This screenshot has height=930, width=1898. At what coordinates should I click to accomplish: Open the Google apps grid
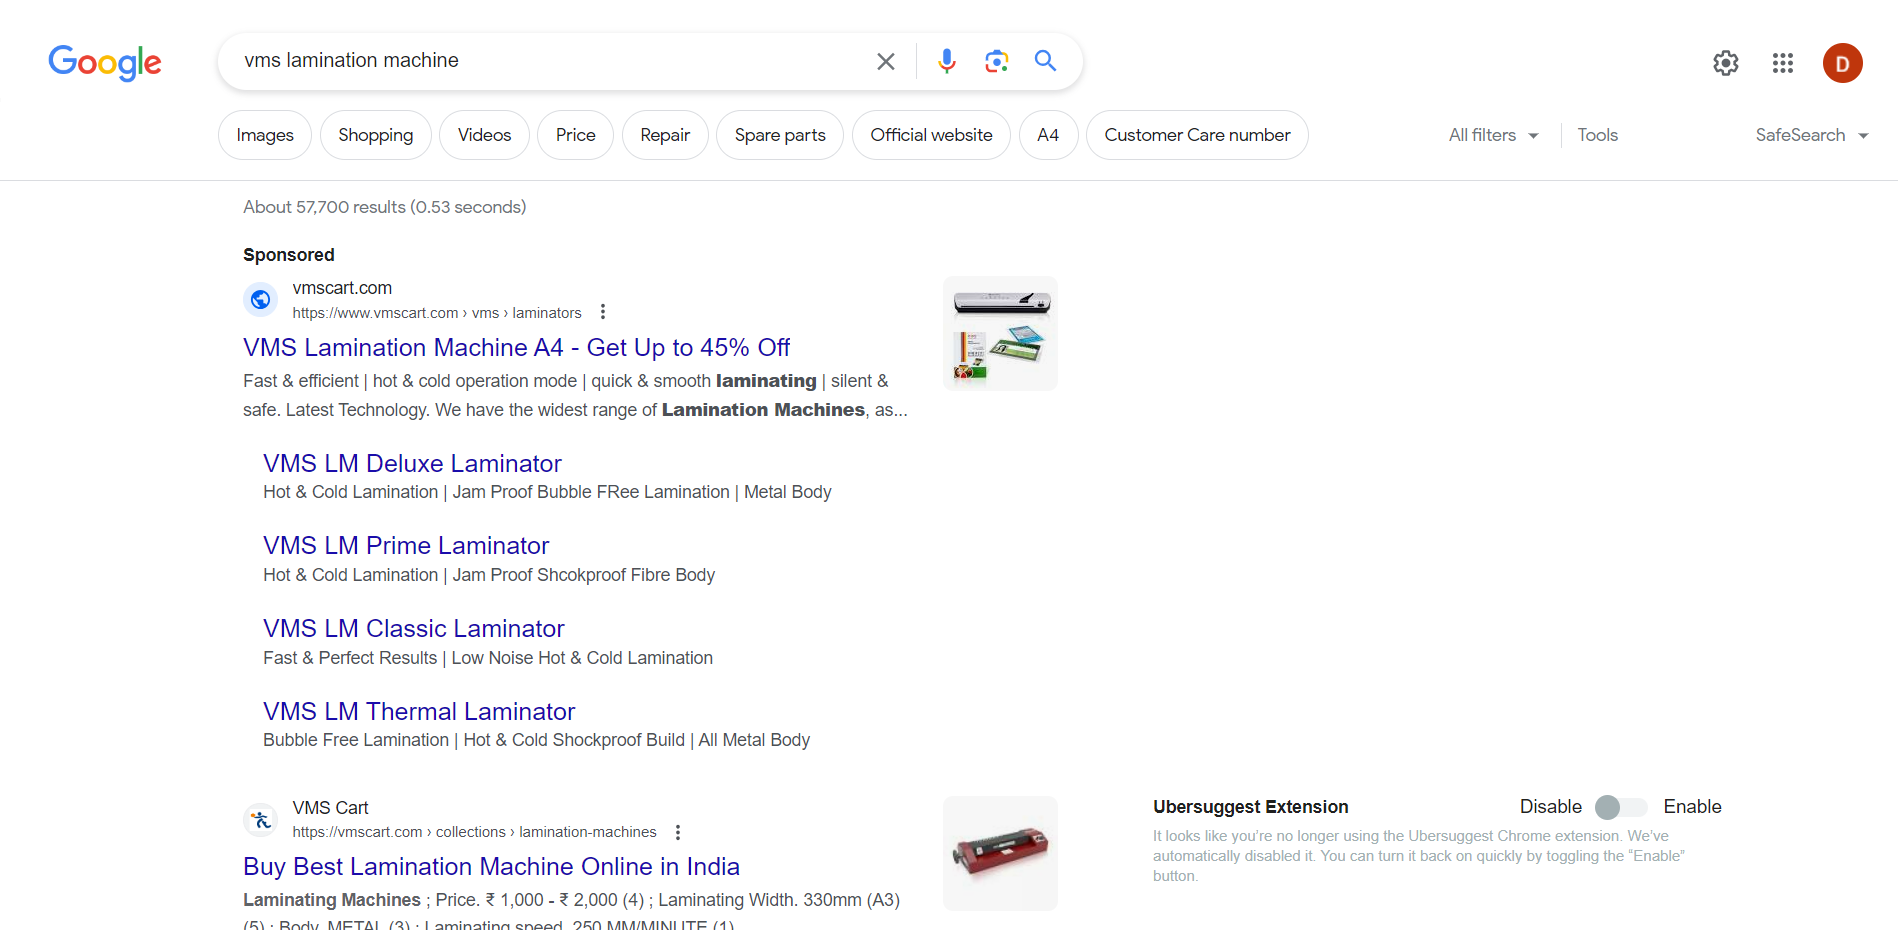(x=1783, y=63)
